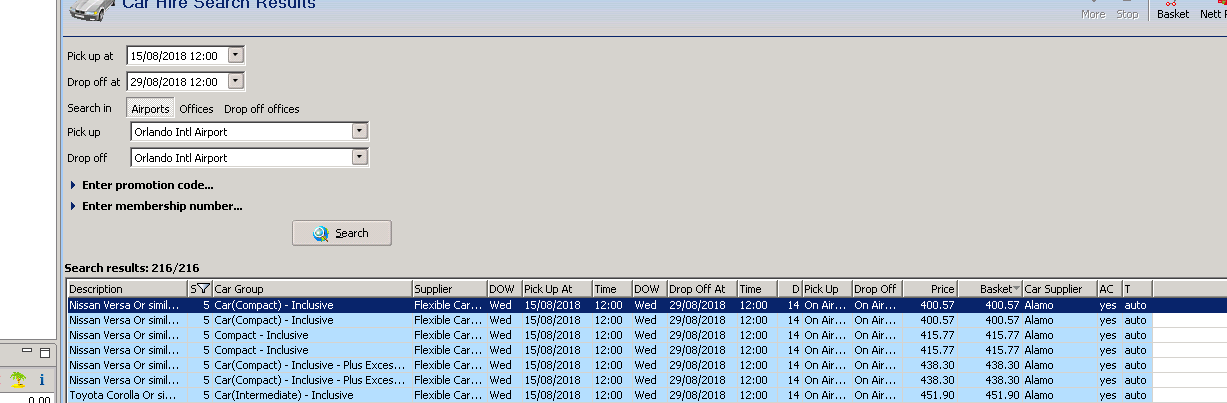Expand Enter membership number section
The image size is (1227, 403).
click(x=161, y=206)
